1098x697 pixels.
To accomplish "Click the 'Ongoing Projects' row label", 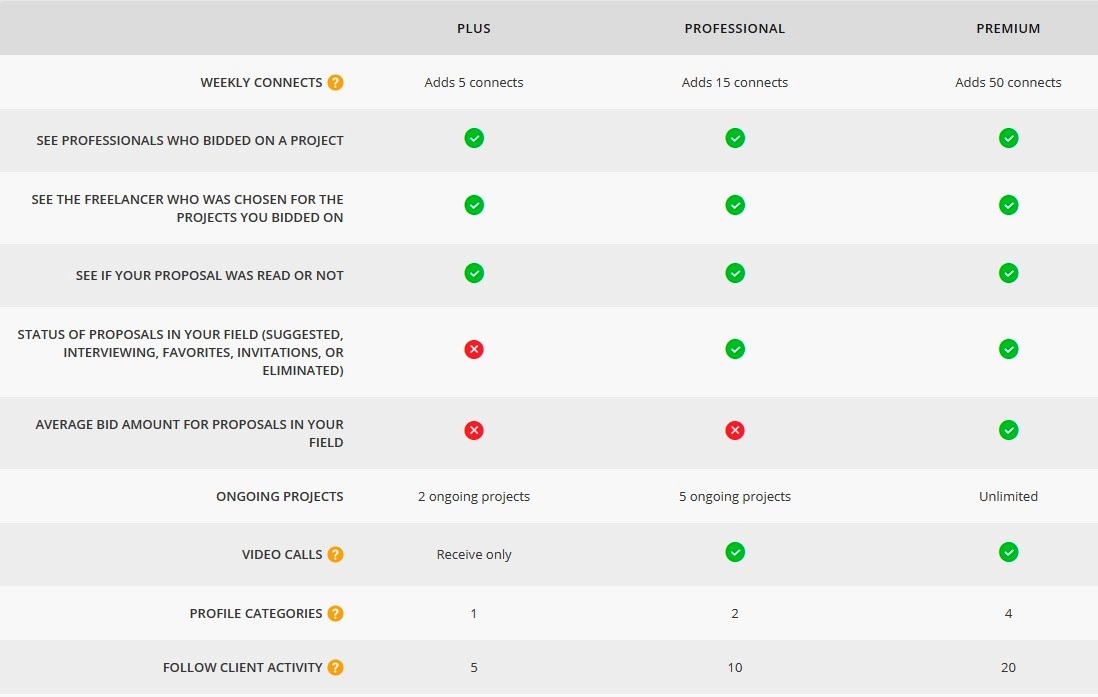I will click(x=279, y=496).
